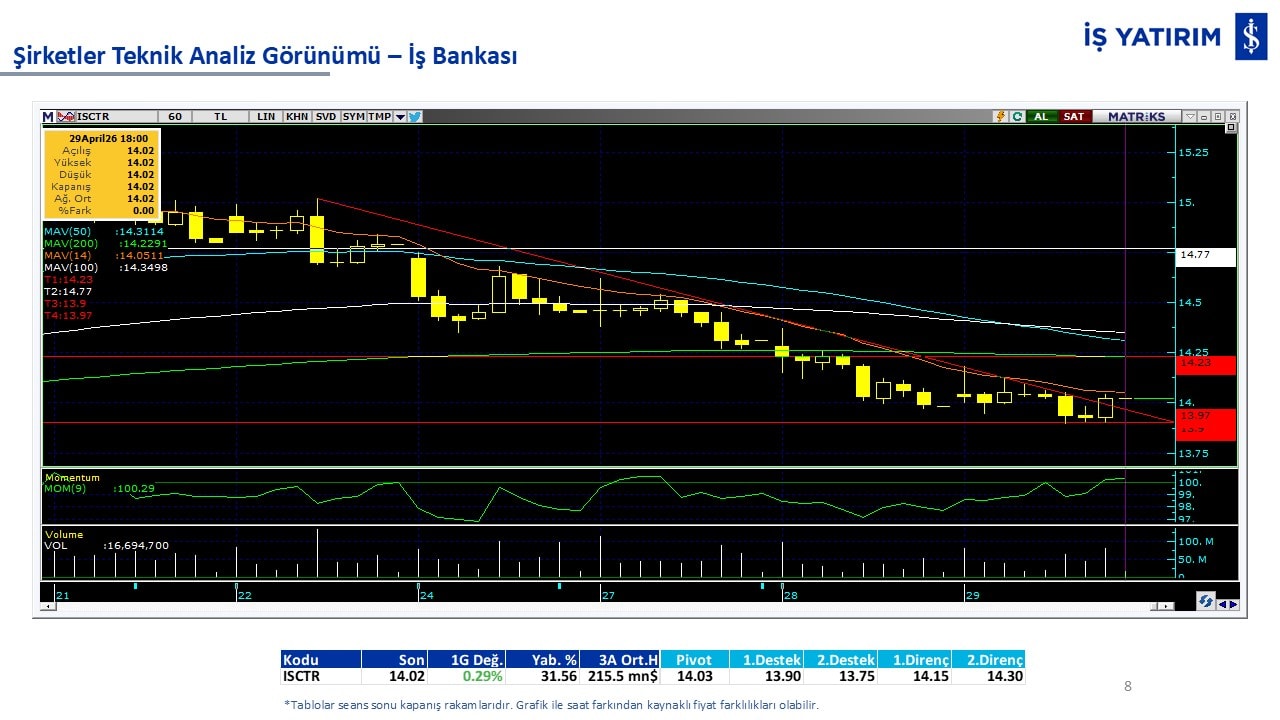Click the blue sync icon at chart bottom
This screenshot has width=1280, height=720.
(x=1206, y=601)
